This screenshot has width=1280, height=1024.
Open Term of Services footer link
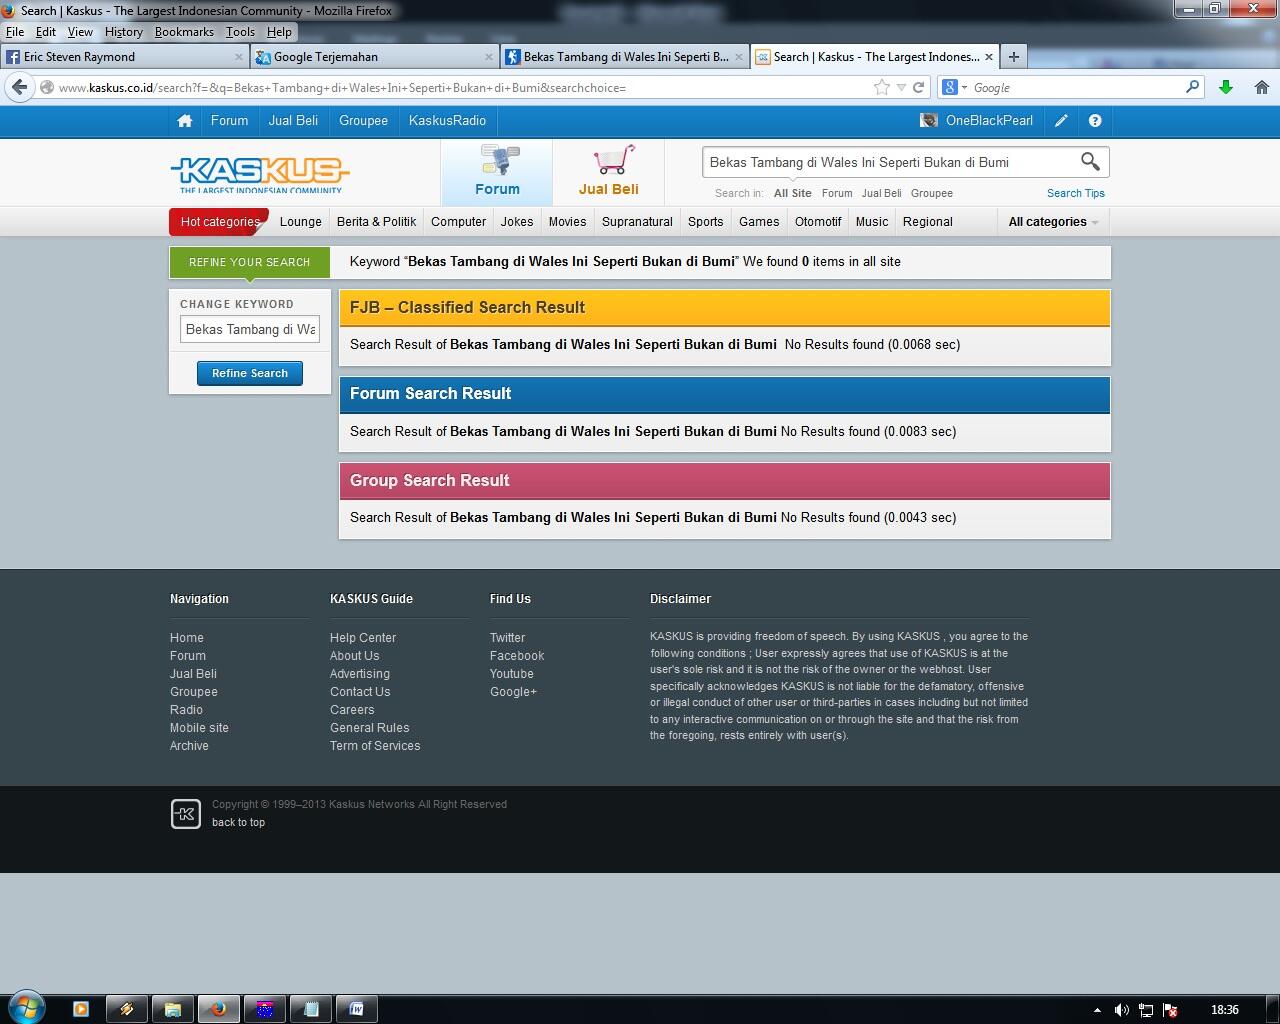point(375,746)
